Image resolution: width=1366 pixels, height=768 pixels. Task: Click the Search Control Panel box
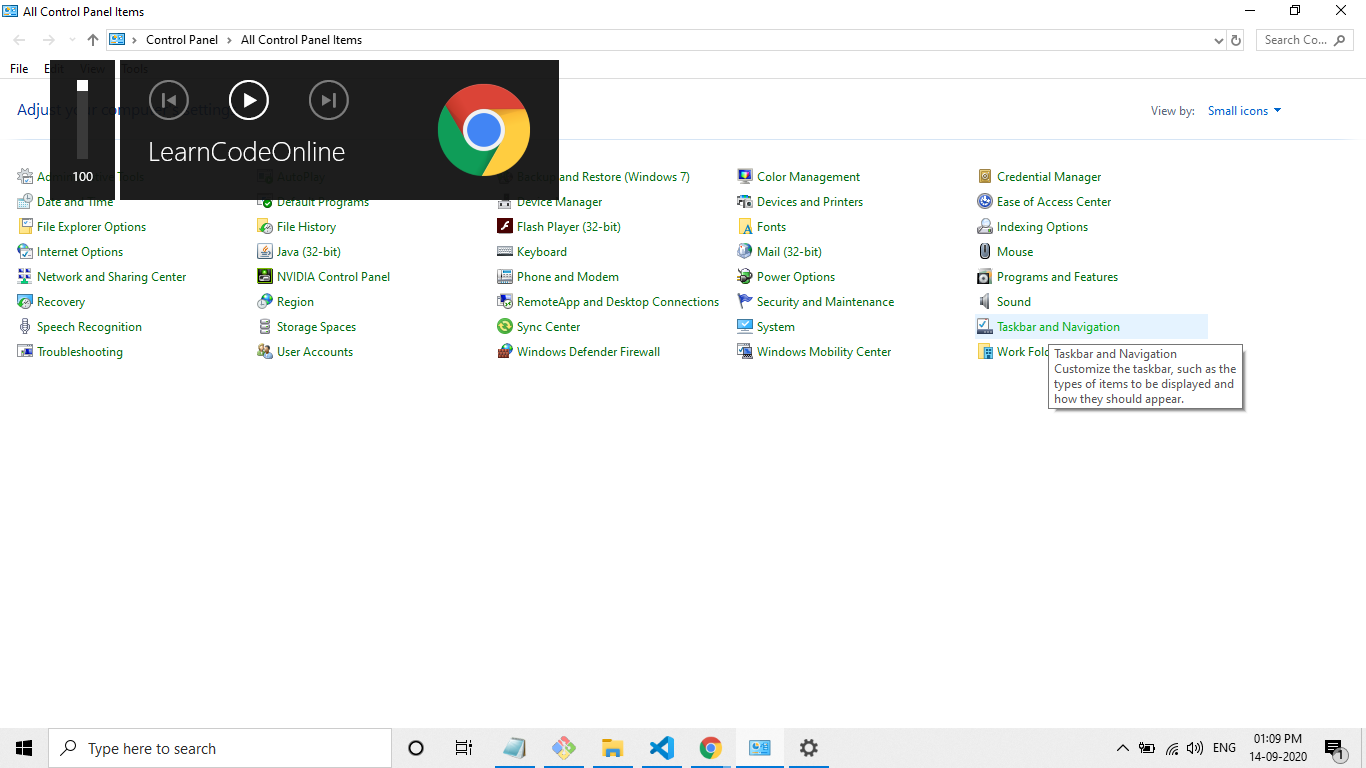1305,40
